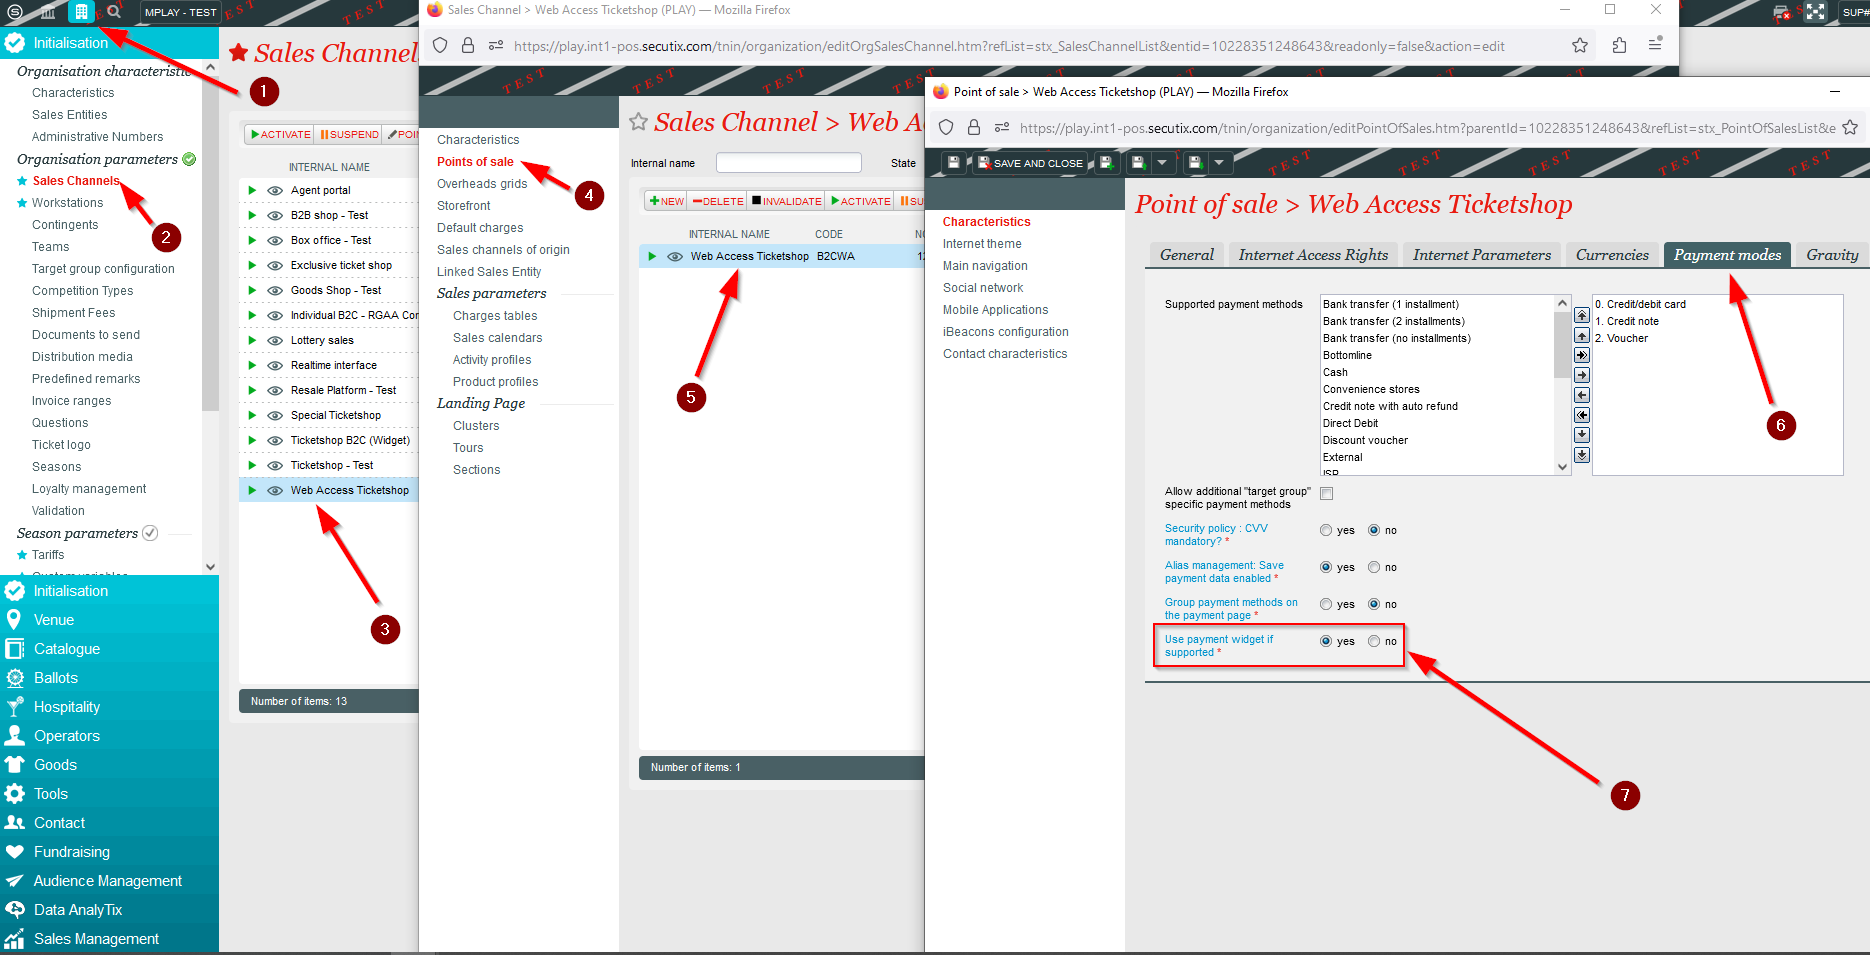
Task: Click the Save and Close button
Action: tap(1030, 163)
